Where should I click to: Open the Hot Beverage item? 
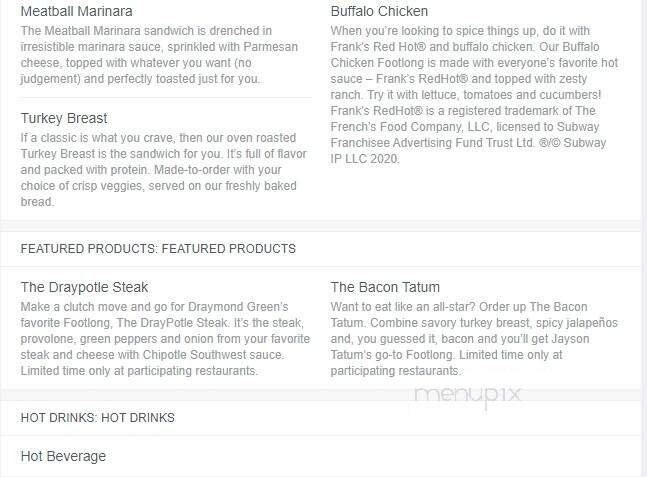click(x=63, y=456)
